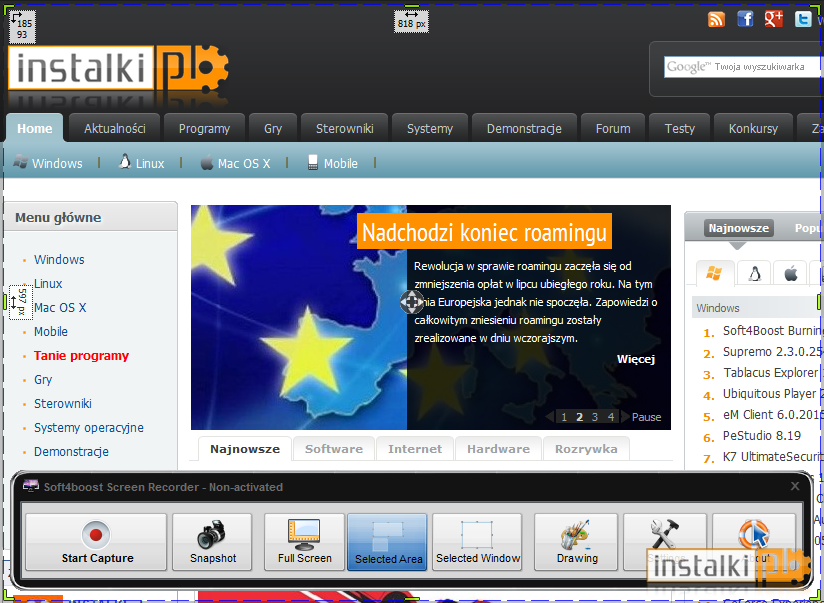Open the Forum tab
824x603 pixels.
pyautogui.click(x=613, y=128)
